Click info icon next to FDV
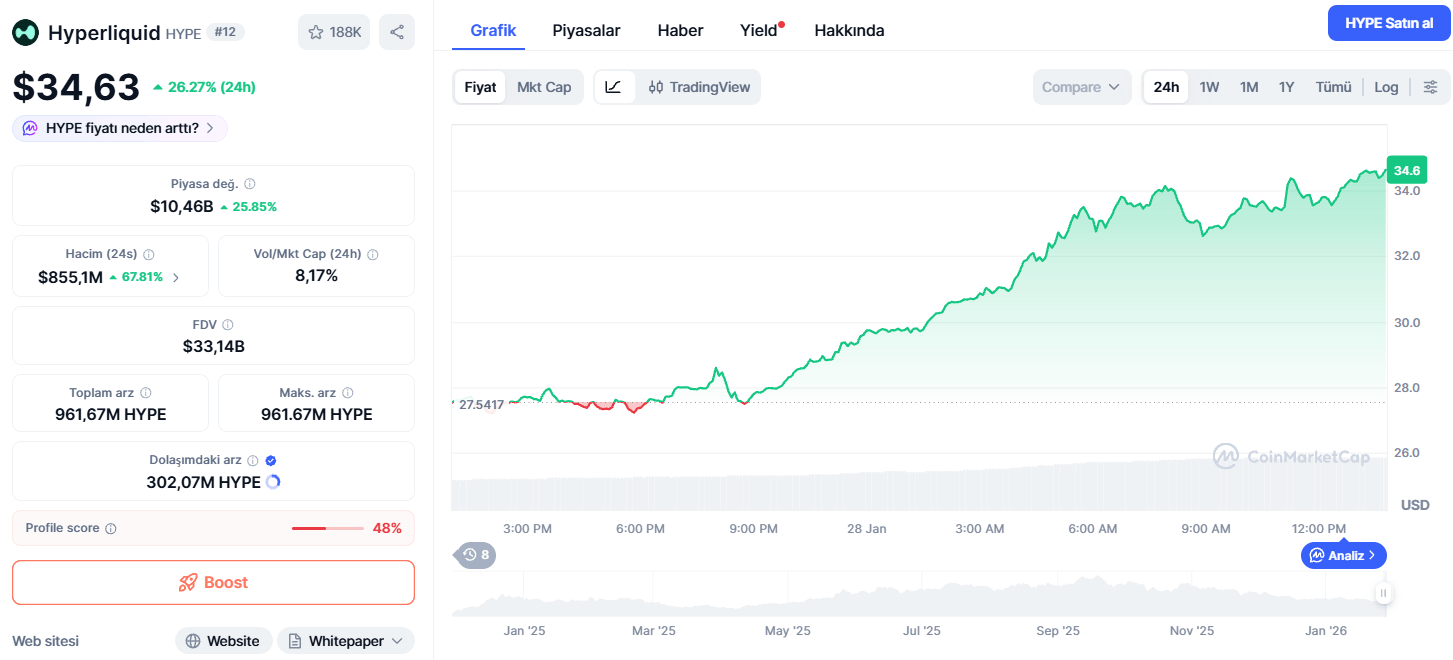Screen dimensions: 1453x660 click(228, 325)
